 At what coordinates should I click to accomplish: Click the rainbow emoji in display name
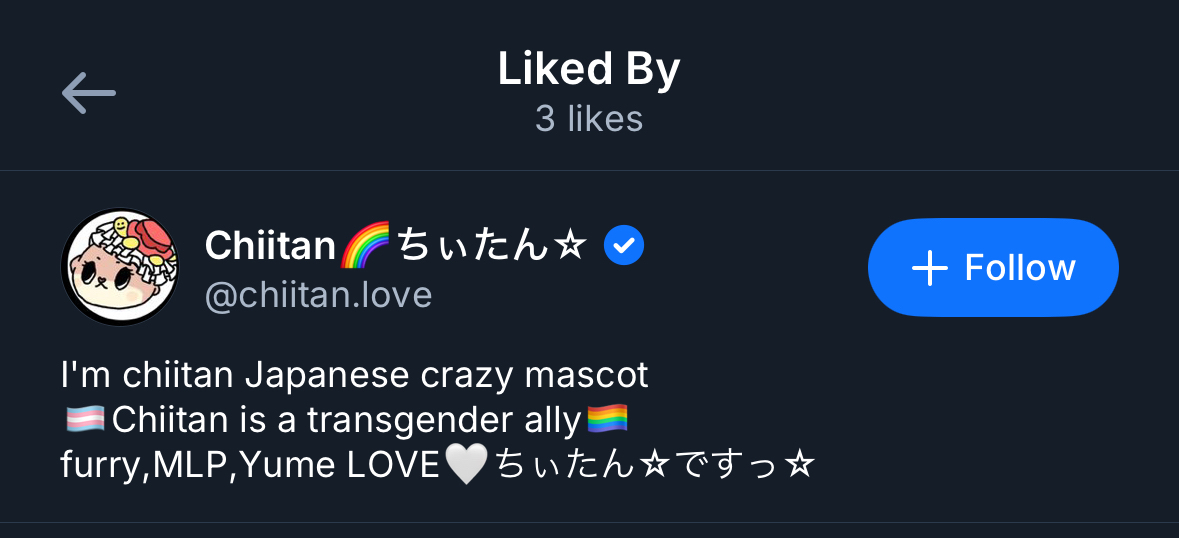tap(365, 246)
